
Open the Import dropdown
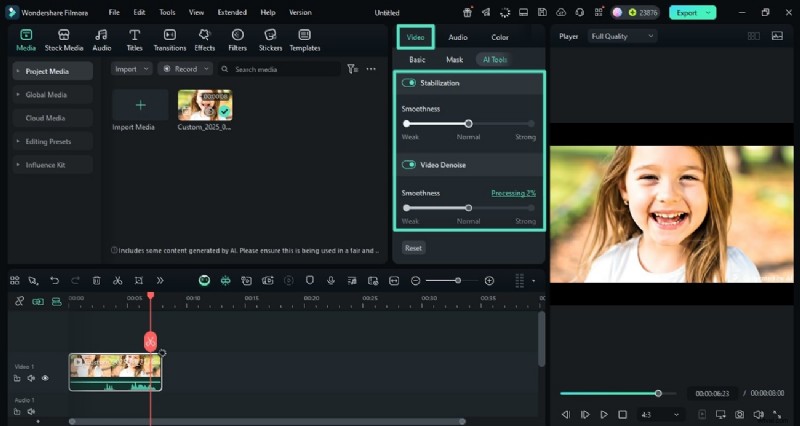[x=132, y=69]
